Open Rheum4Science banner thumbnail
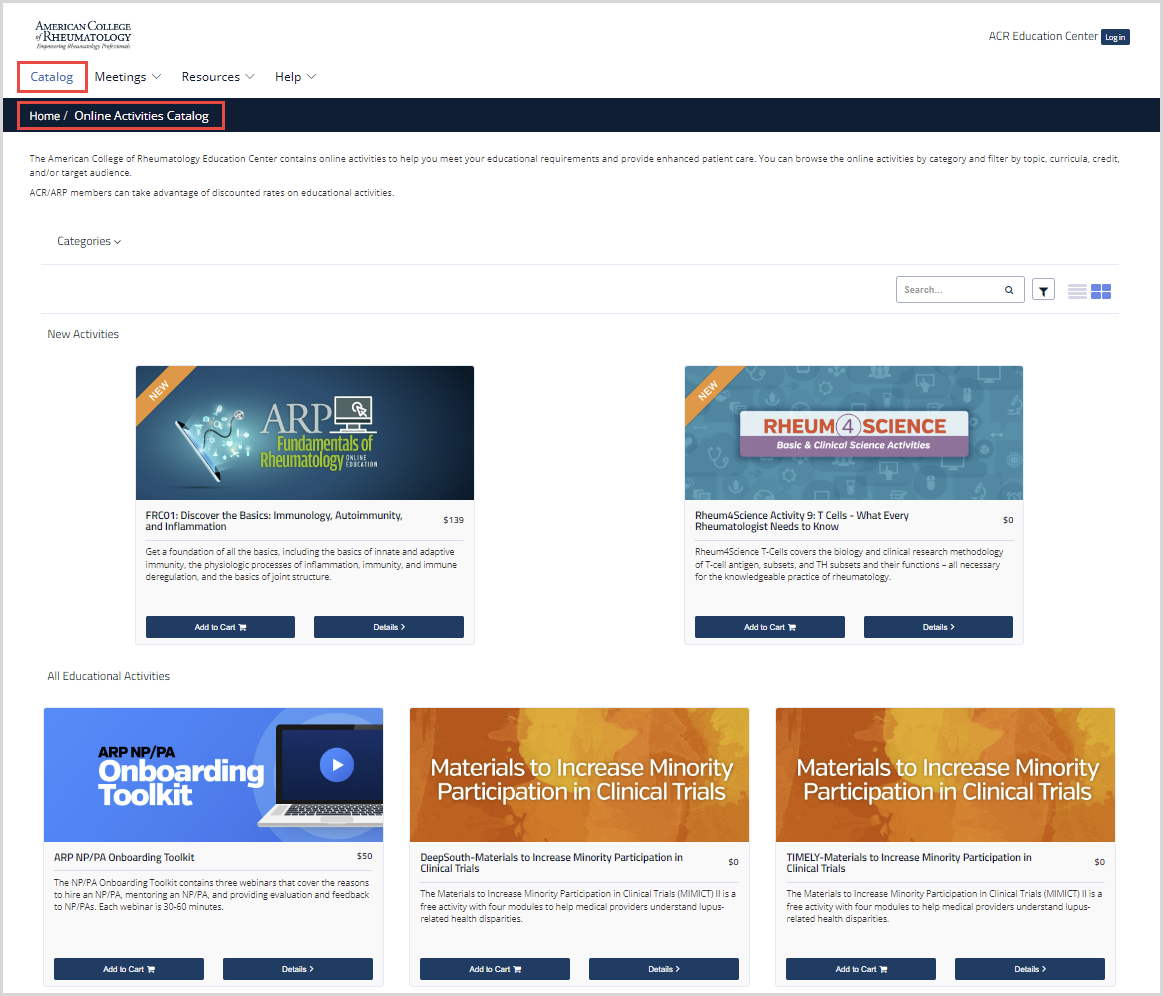The width and height of the screenshot is (1163, 996). point(854,433)
